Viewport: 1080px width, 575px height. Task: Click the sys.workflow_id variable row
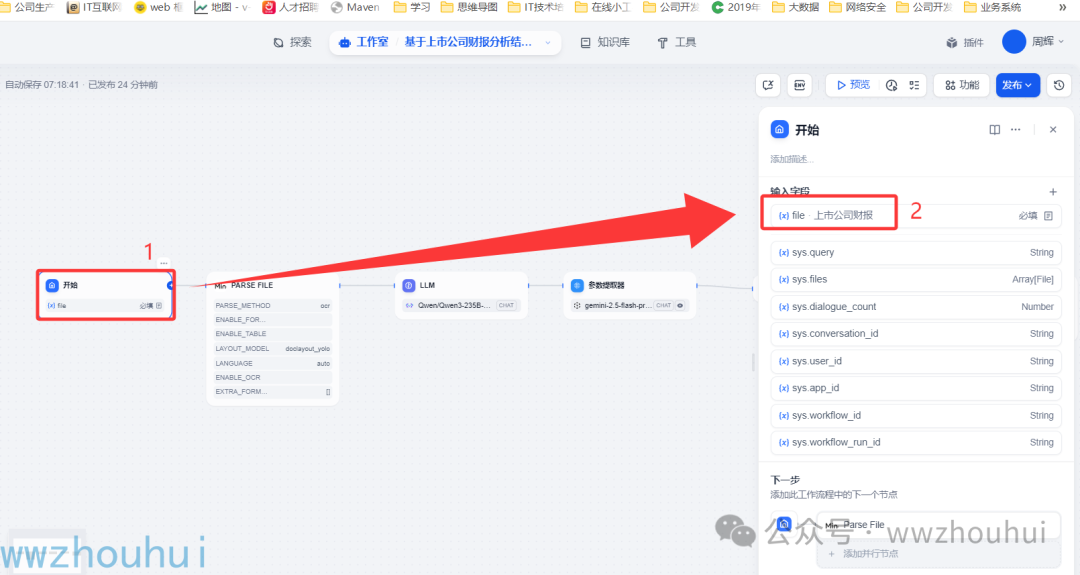915,415
